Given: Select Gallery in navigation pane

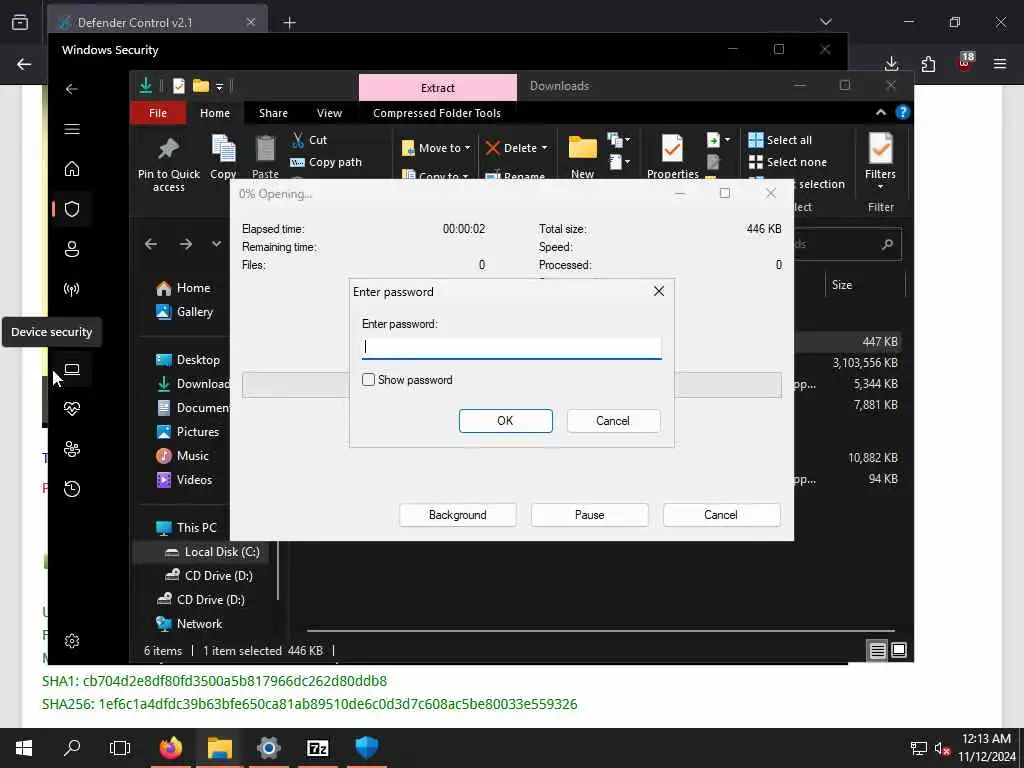Looking at the screenshot, I should click(x=185, y=312).
